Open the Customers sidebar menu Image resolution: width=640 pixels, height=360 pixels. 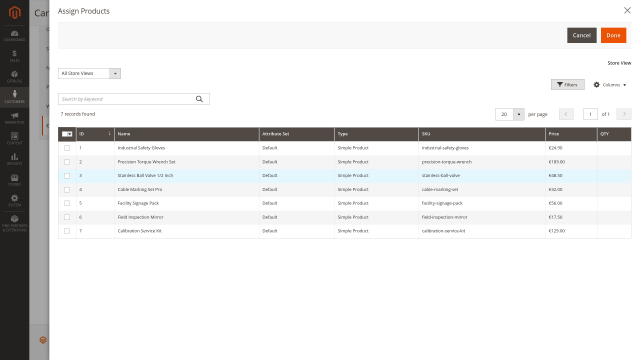pyautogui.click(x=14, y=97)
